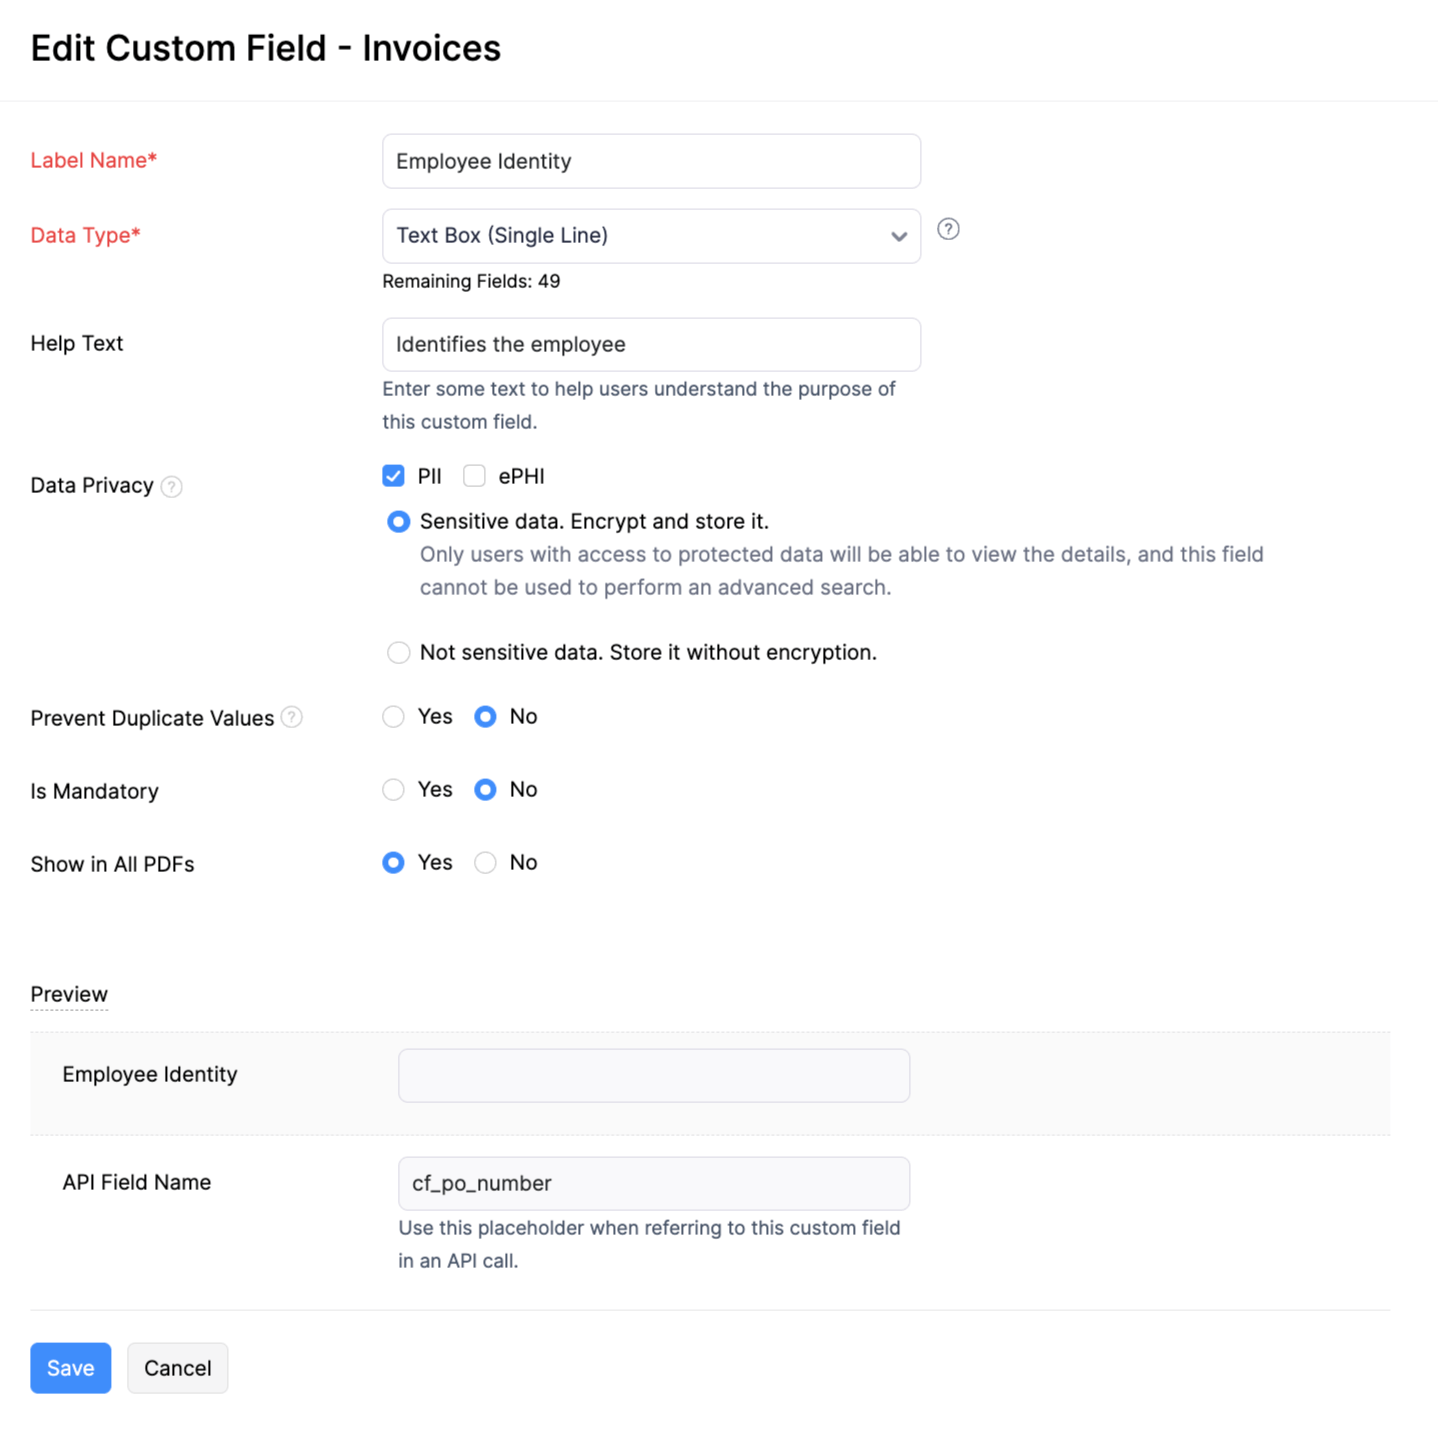
Task: Click the Employee Identity preview field
Action: tap(653, 1075)
